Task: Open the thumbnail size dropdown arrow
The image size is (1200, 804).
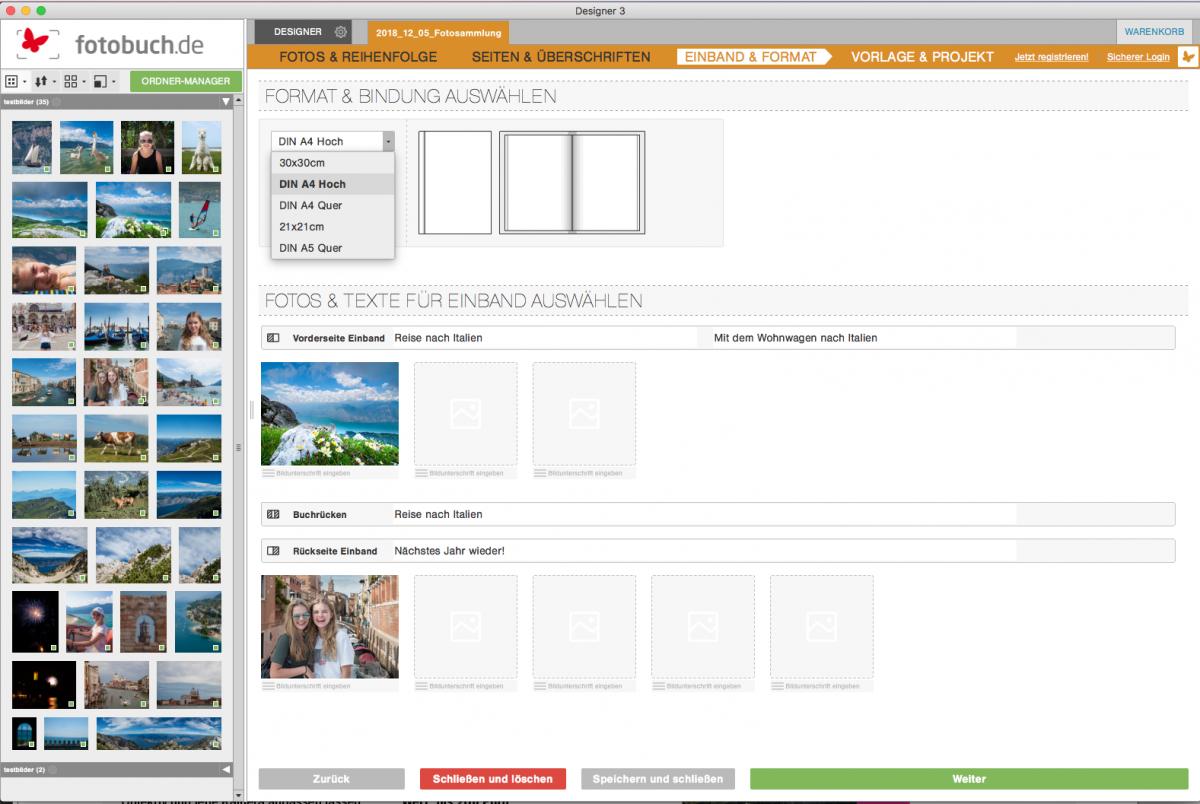Action: [113, 82]
